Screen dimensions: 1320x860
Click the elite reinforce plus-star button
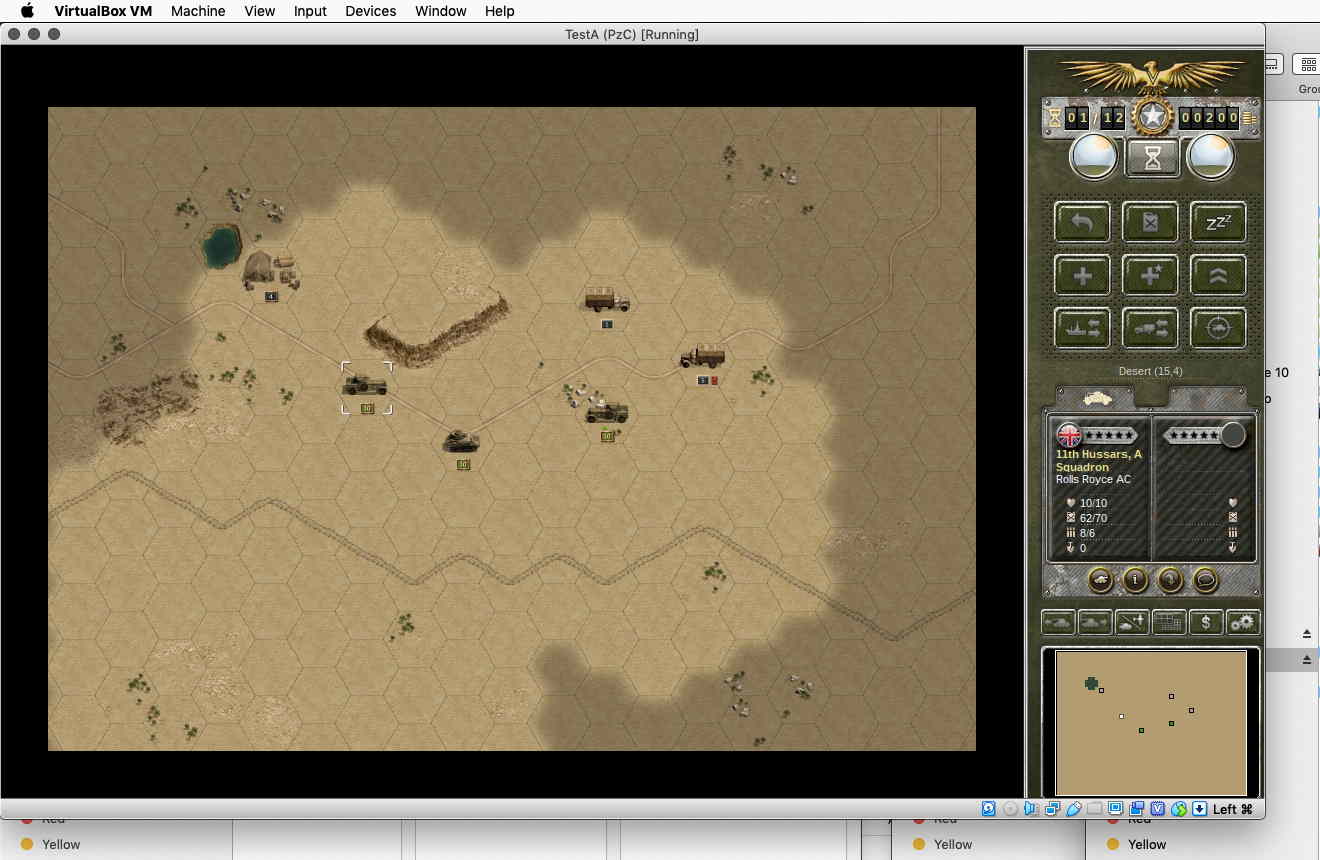(x=1150, y=275)
